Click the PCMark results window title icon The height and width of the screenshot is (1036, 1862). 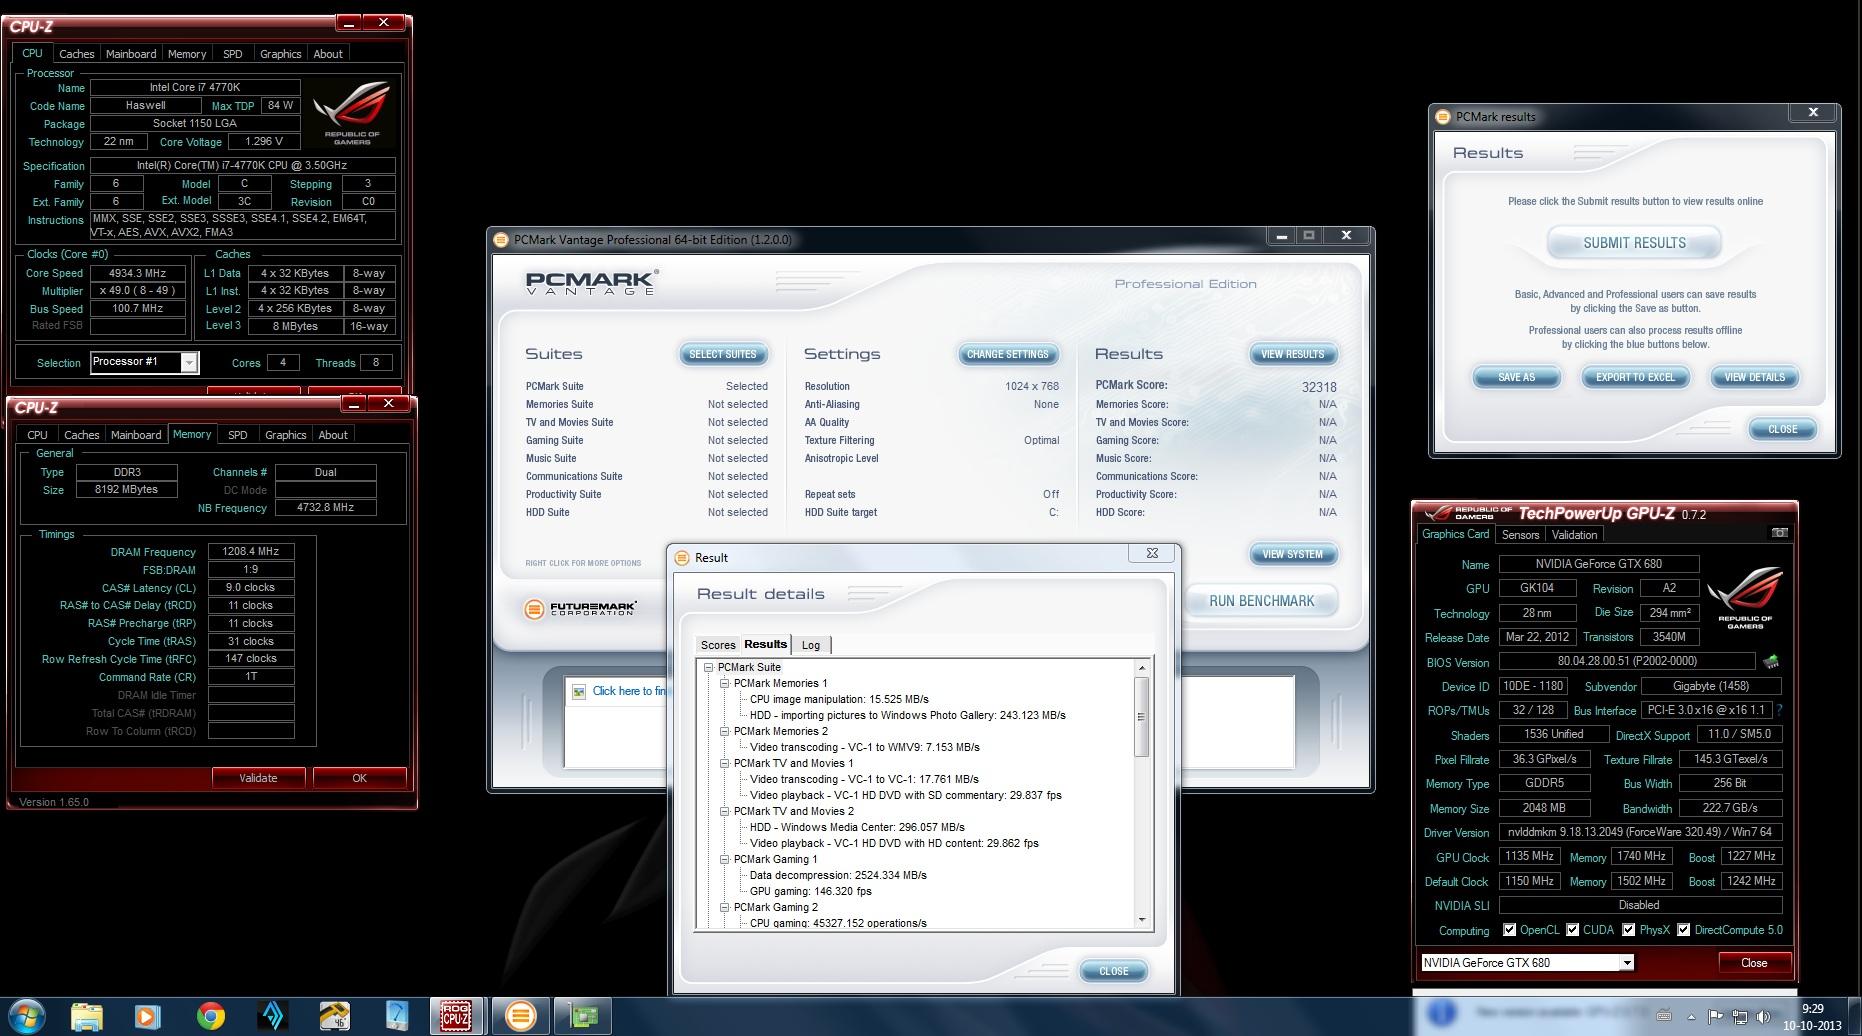(x=1443, y=116)
